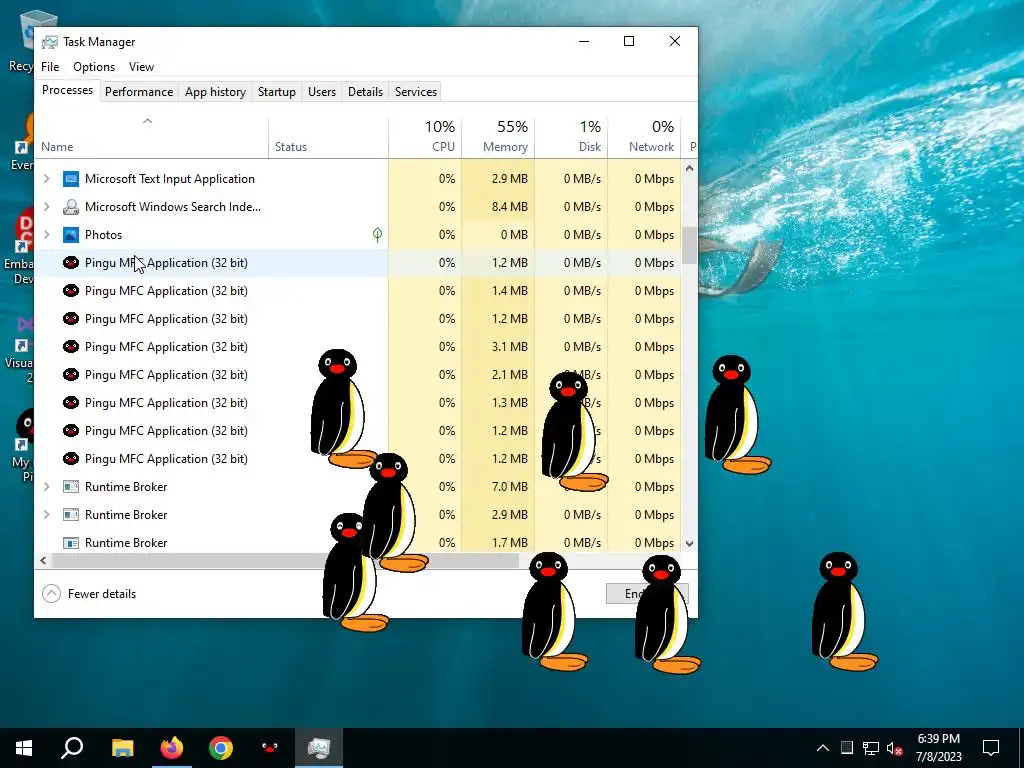Screen dimensions: 1024x768
Task: Click the scroll down arrow
Action: (690, 543)
